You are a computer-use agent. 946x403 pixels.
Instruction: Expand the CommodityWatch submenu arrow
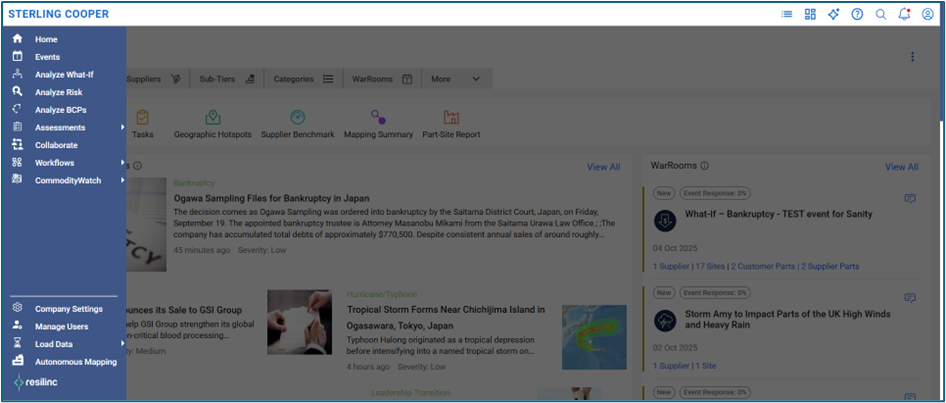[122, 180]
